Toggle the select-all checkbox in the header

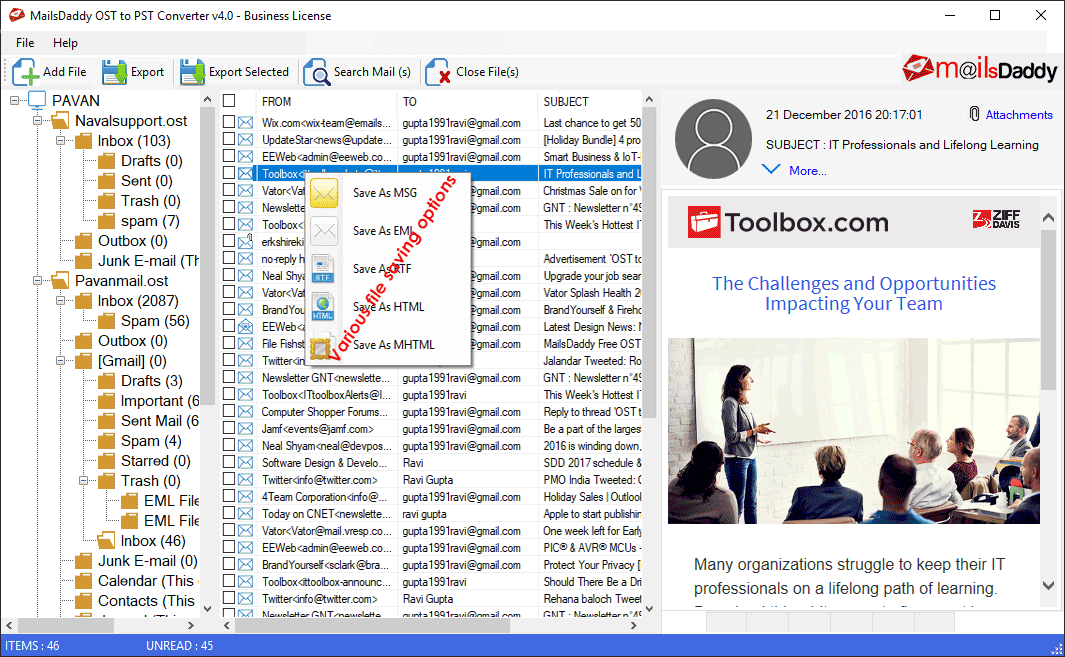[229, 101]
